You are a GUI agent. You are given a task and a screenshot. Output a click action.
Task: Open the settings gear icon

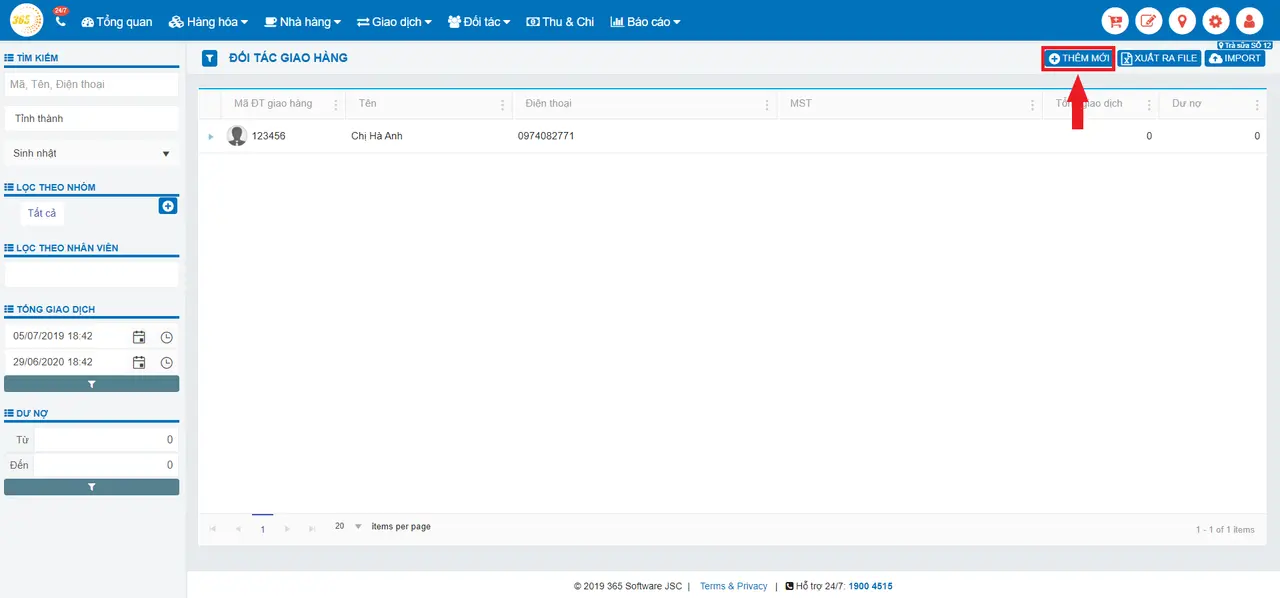[1216, 21]
